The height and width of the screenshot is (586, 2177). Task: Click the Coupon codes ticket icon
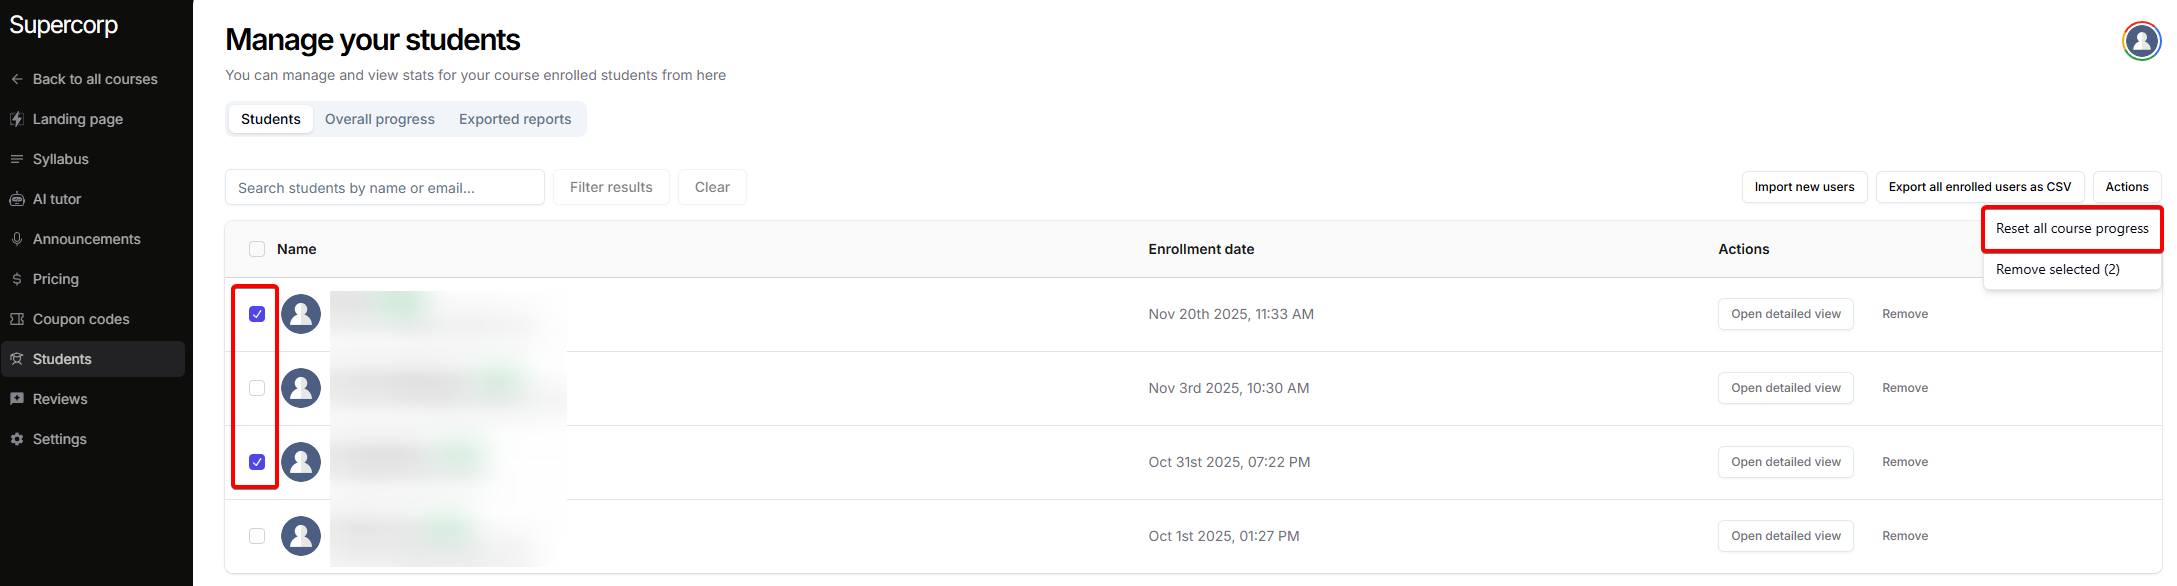[x=17, y=319]
